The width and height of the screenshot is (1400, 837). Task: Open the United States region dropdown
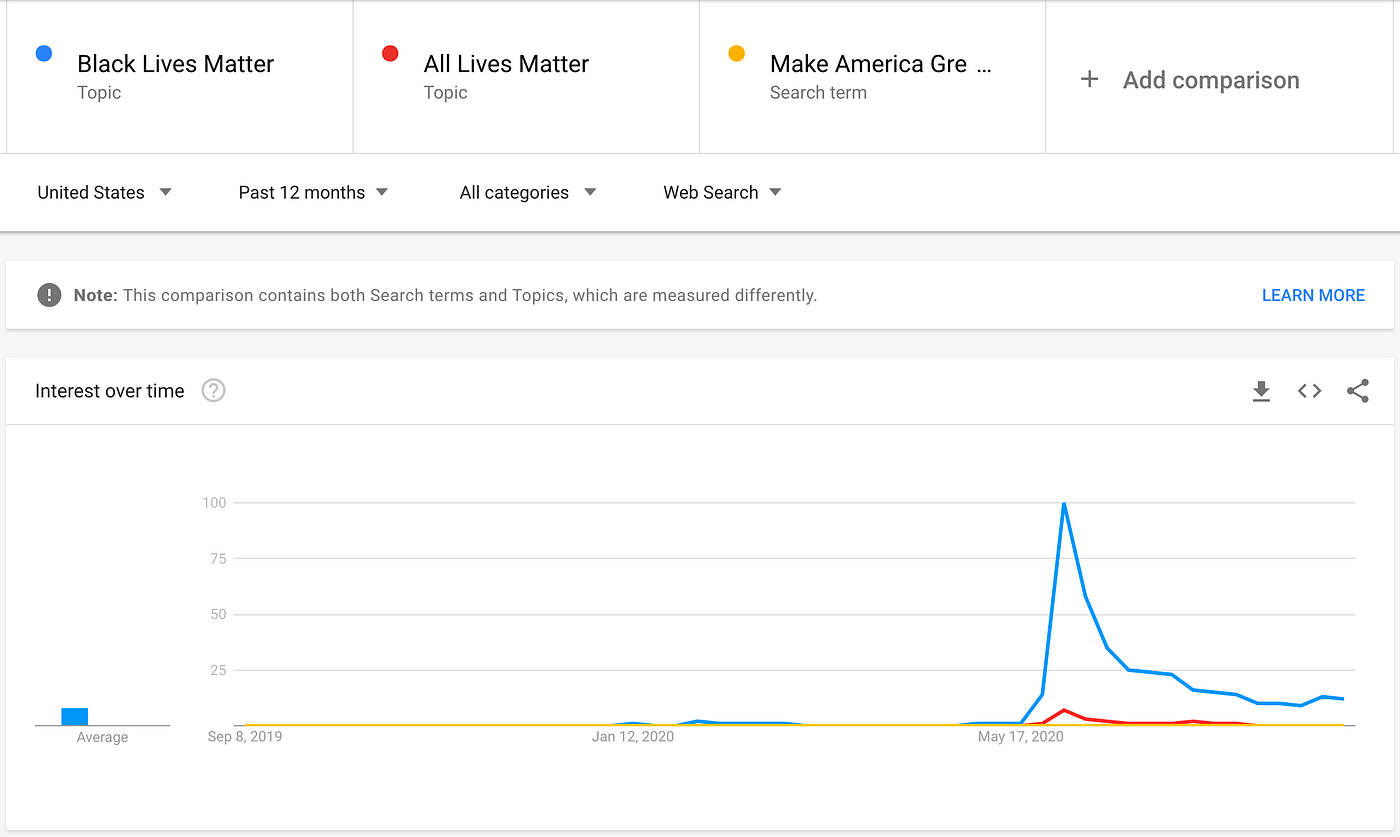click(104, 192)
